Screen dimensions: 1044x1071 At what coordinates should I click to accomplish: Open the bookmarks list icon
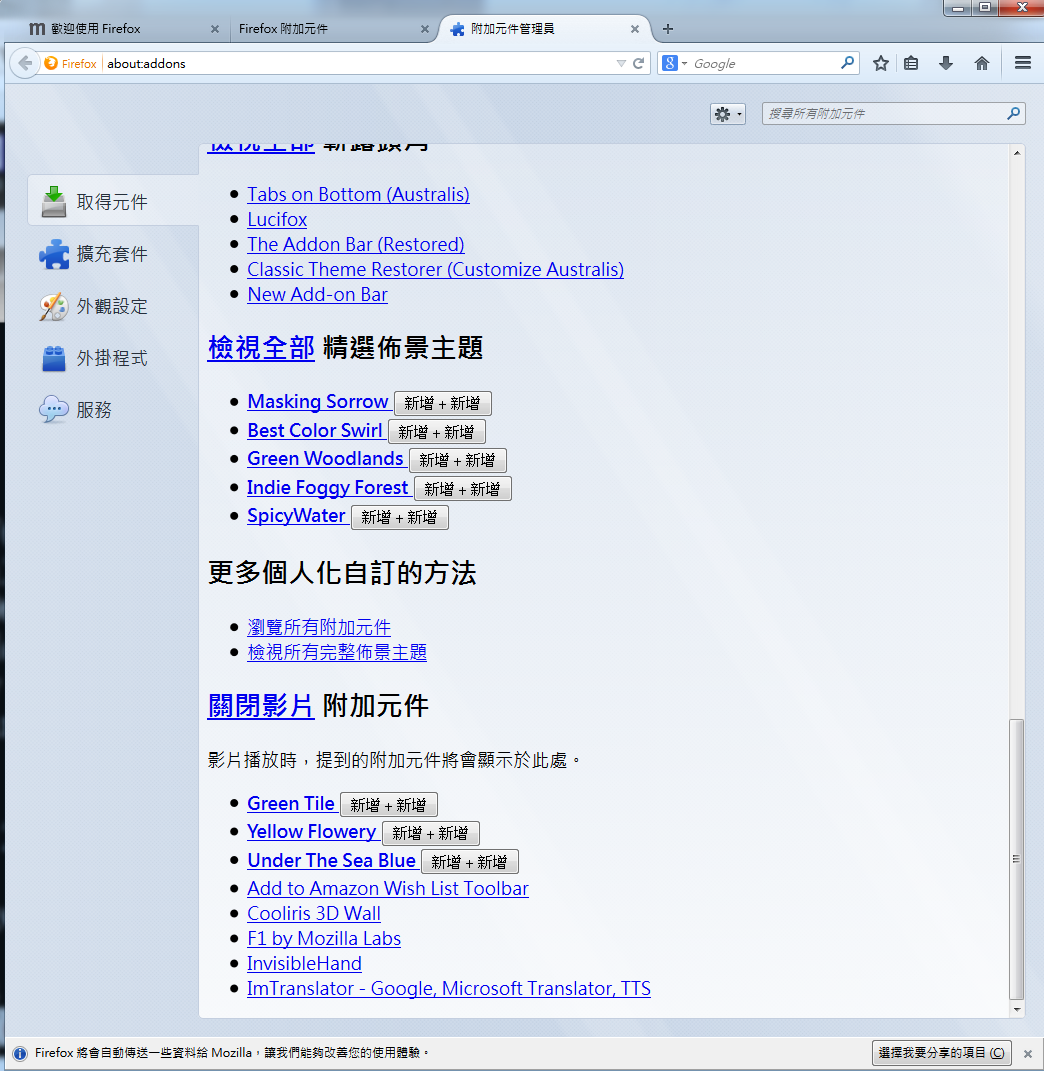click(x=911, y=64)
